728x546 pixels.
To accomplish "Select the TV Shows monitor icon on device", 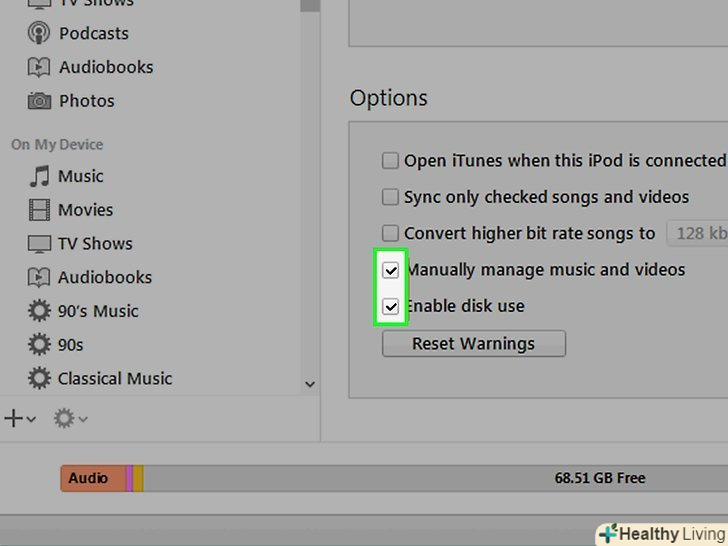I will tap(39, 244).
